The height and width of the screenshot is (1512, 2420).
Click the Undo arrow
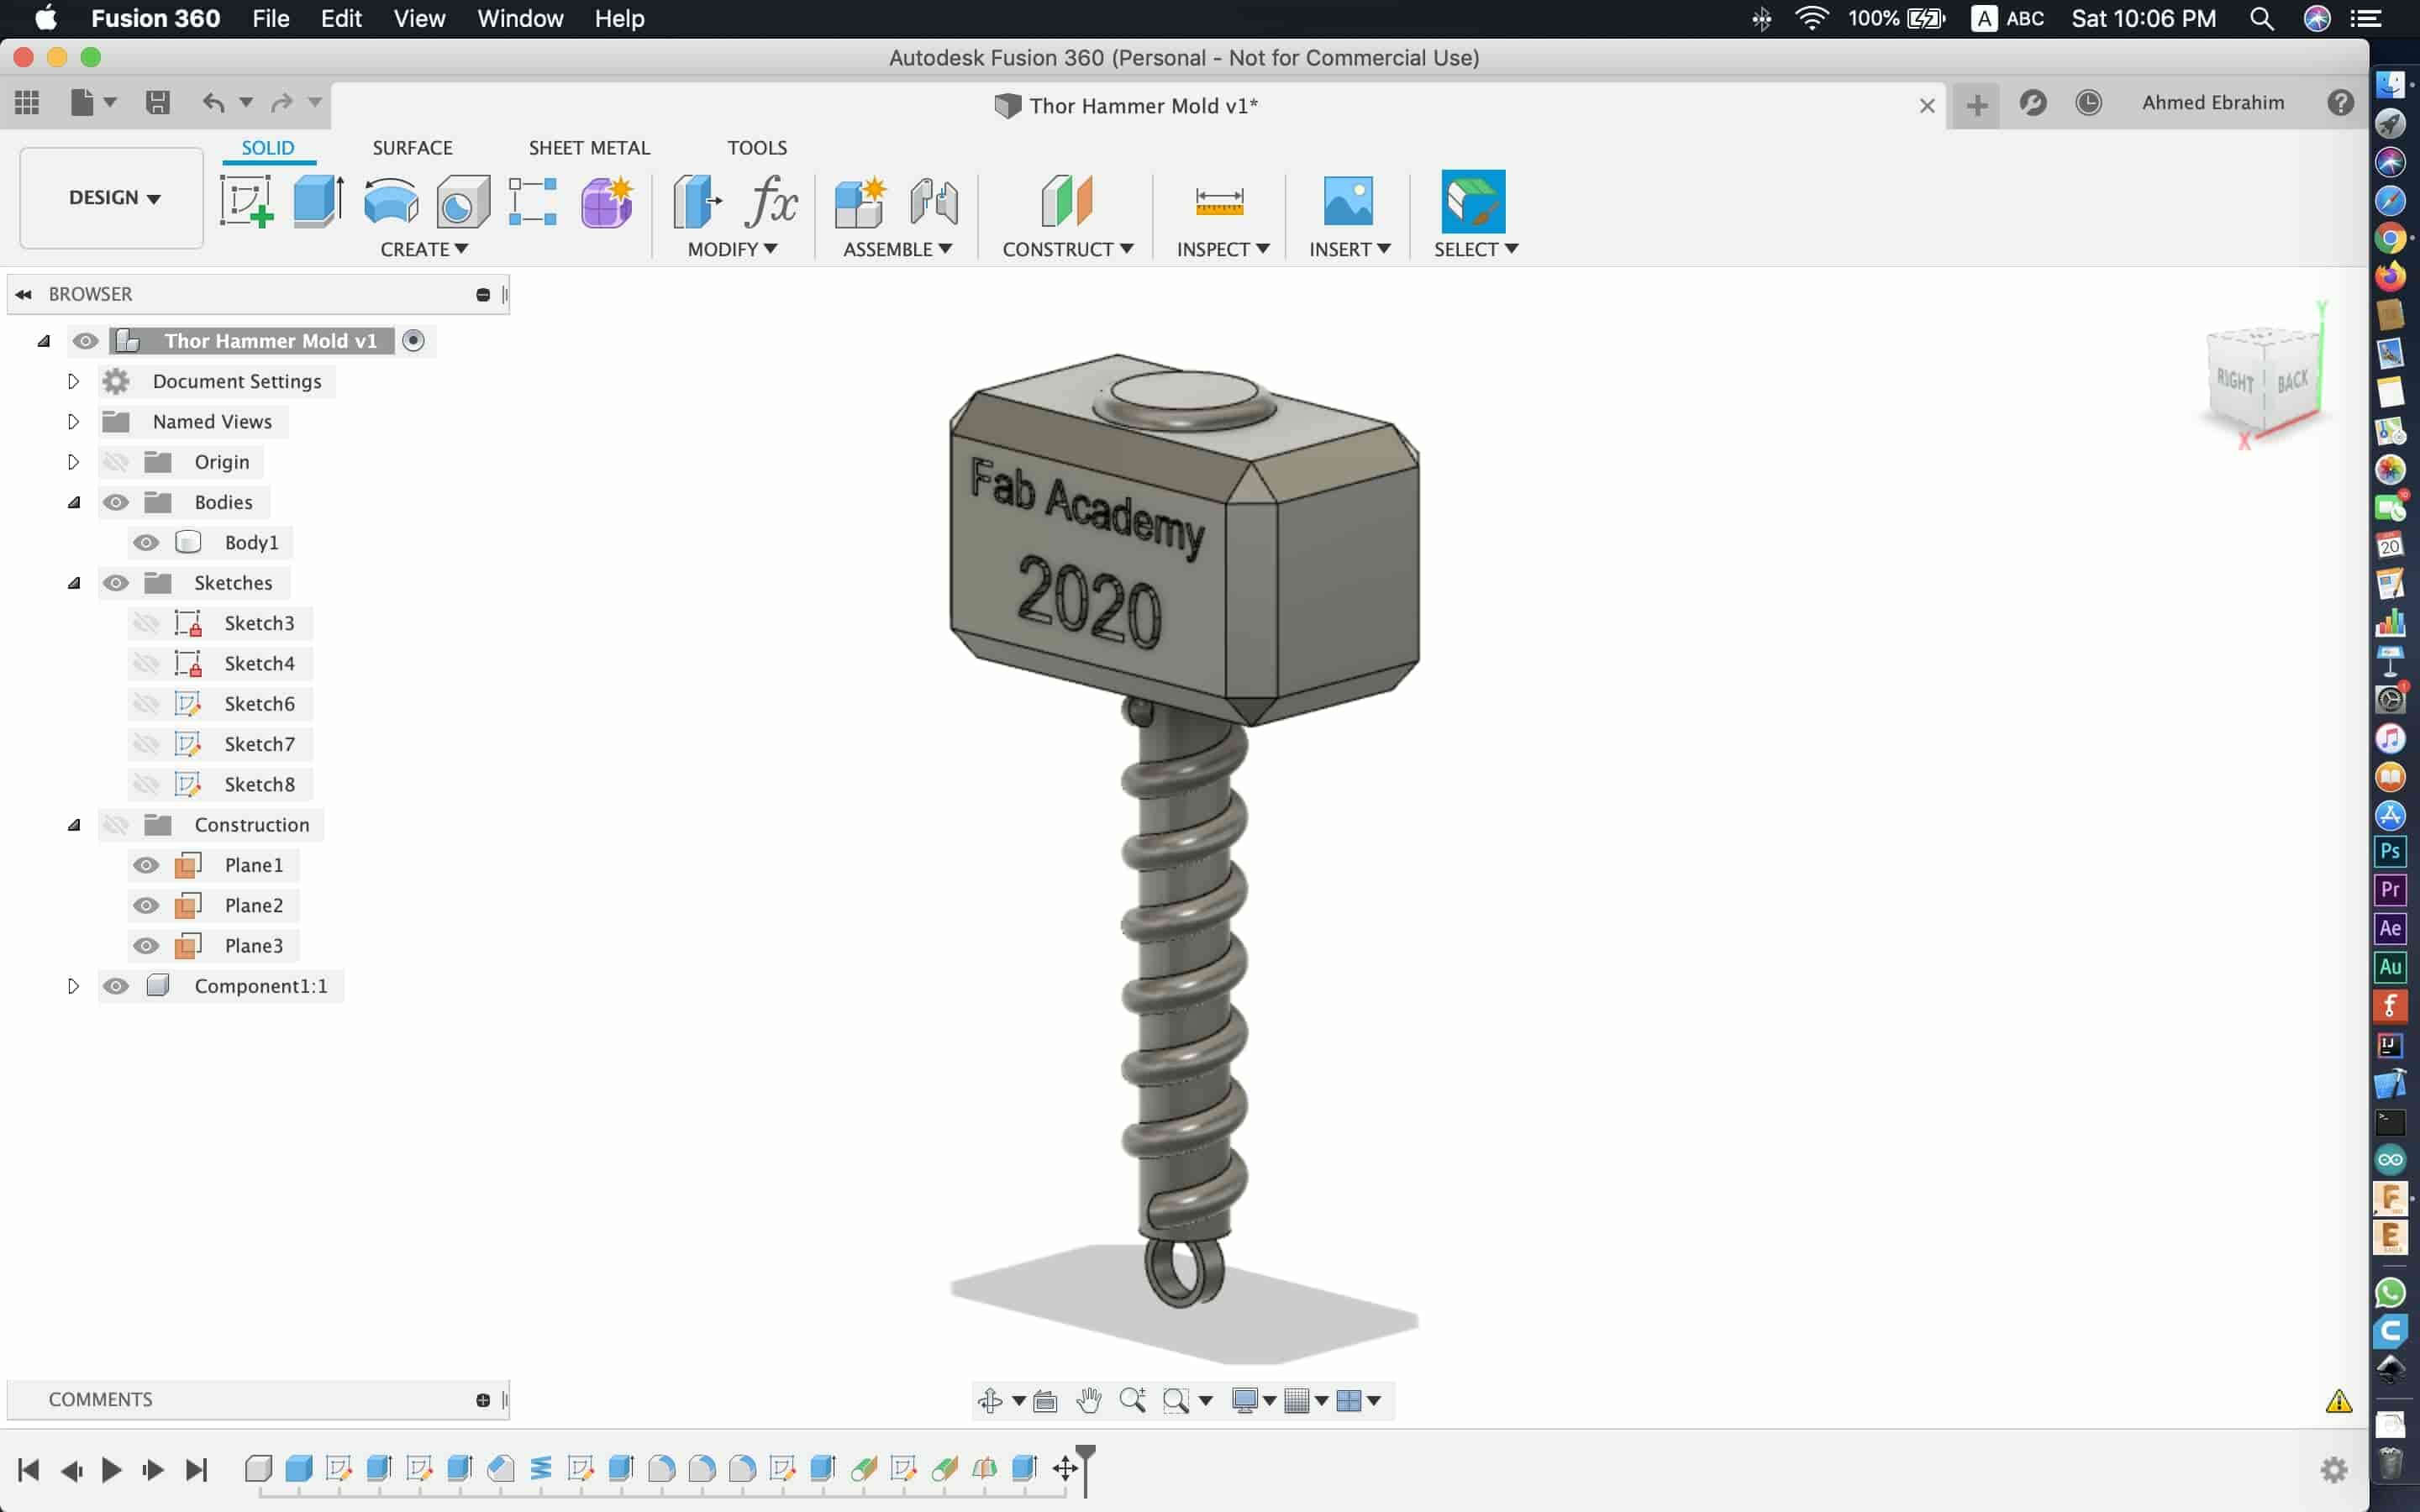click(x=213, y=102)
